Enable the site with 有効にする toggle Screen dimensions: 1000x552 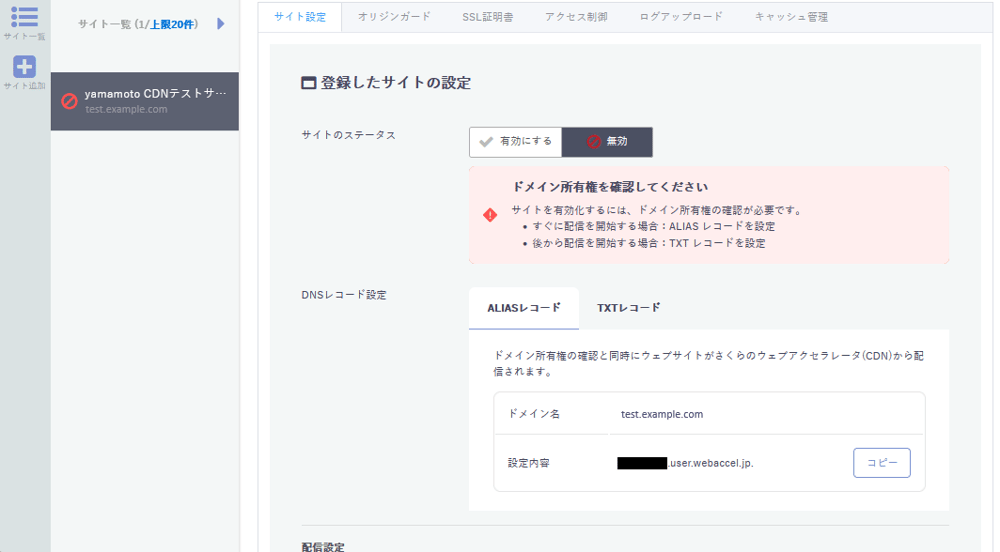click(x=515, y=142)
